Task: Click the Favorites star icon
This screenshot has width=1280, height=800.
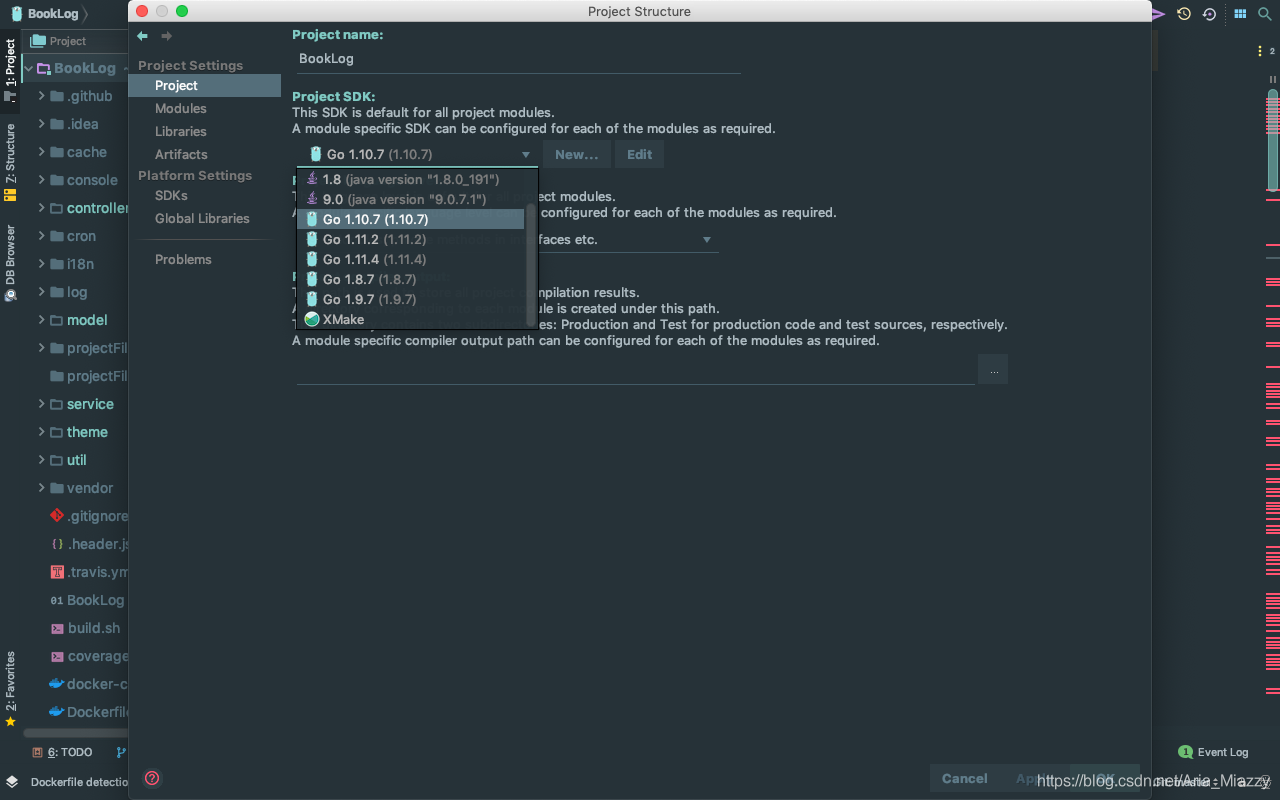Action: coord(10,721)
